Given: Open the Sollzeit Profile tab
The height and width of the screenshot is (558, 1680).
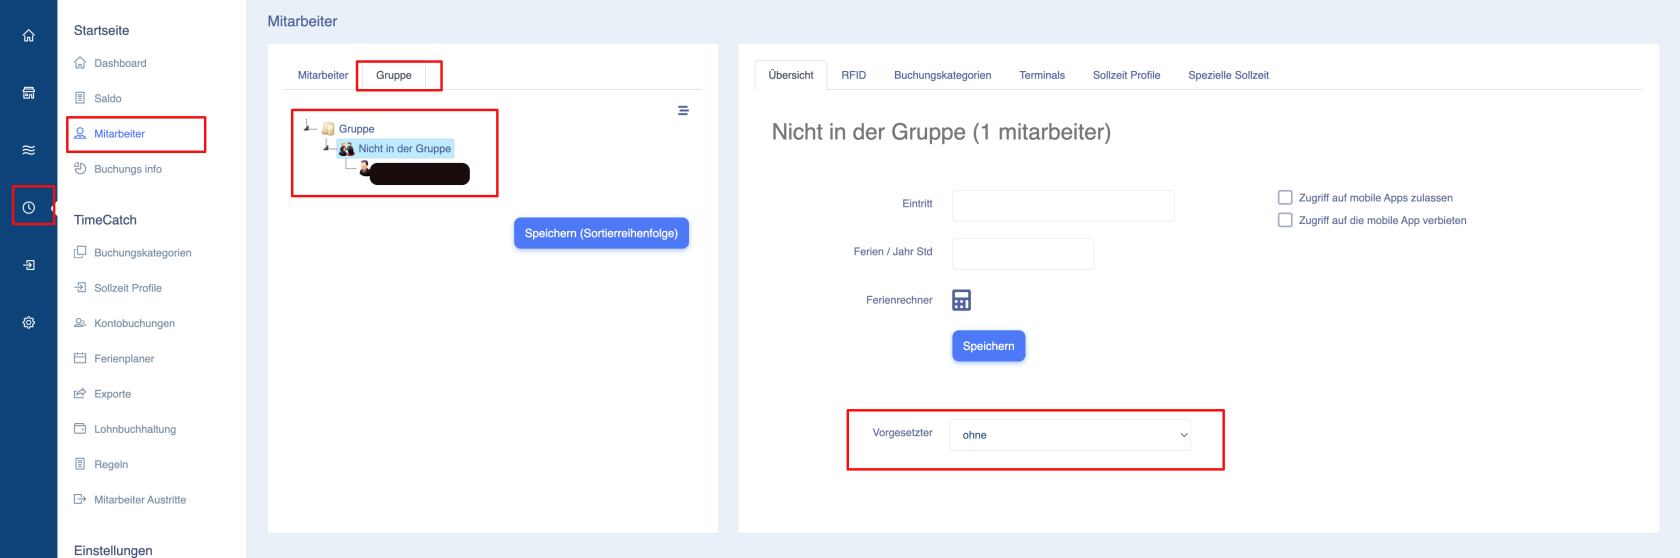Looking at the screenshot, I should (x=1126, y=75).
